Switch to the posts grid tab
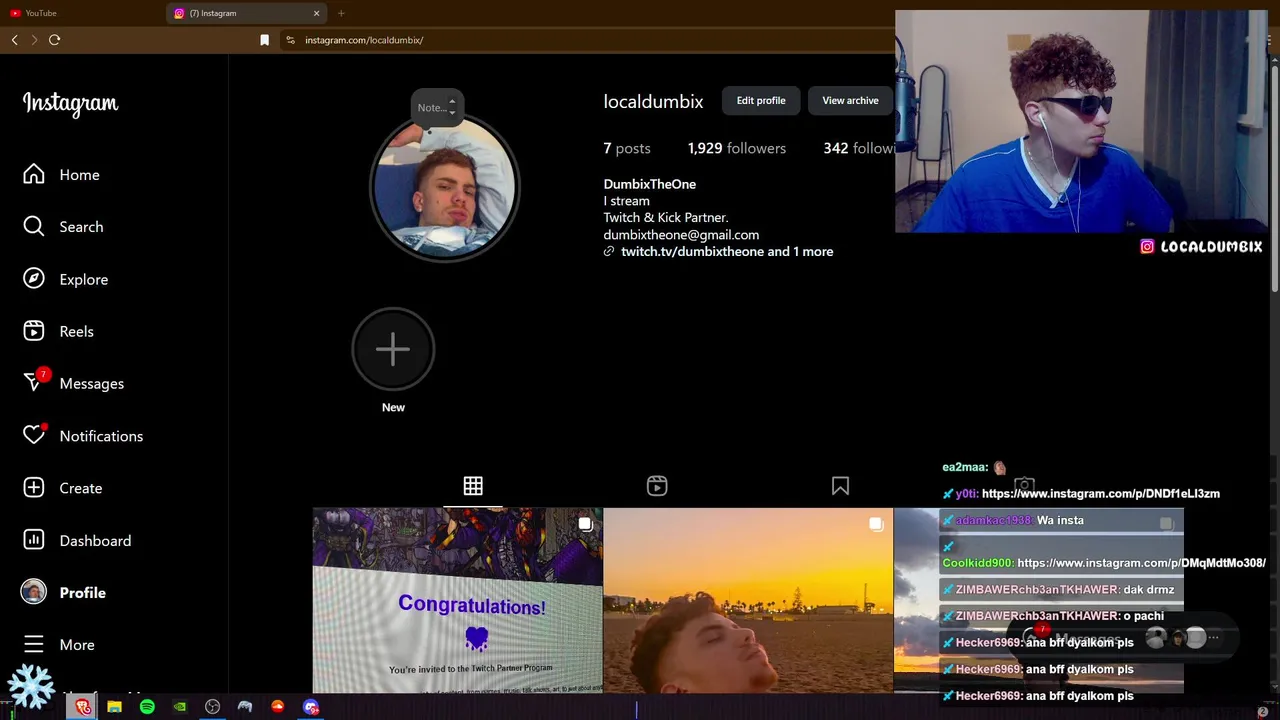The height and width of the screenshot is (720, 1280). click(473, 486)
